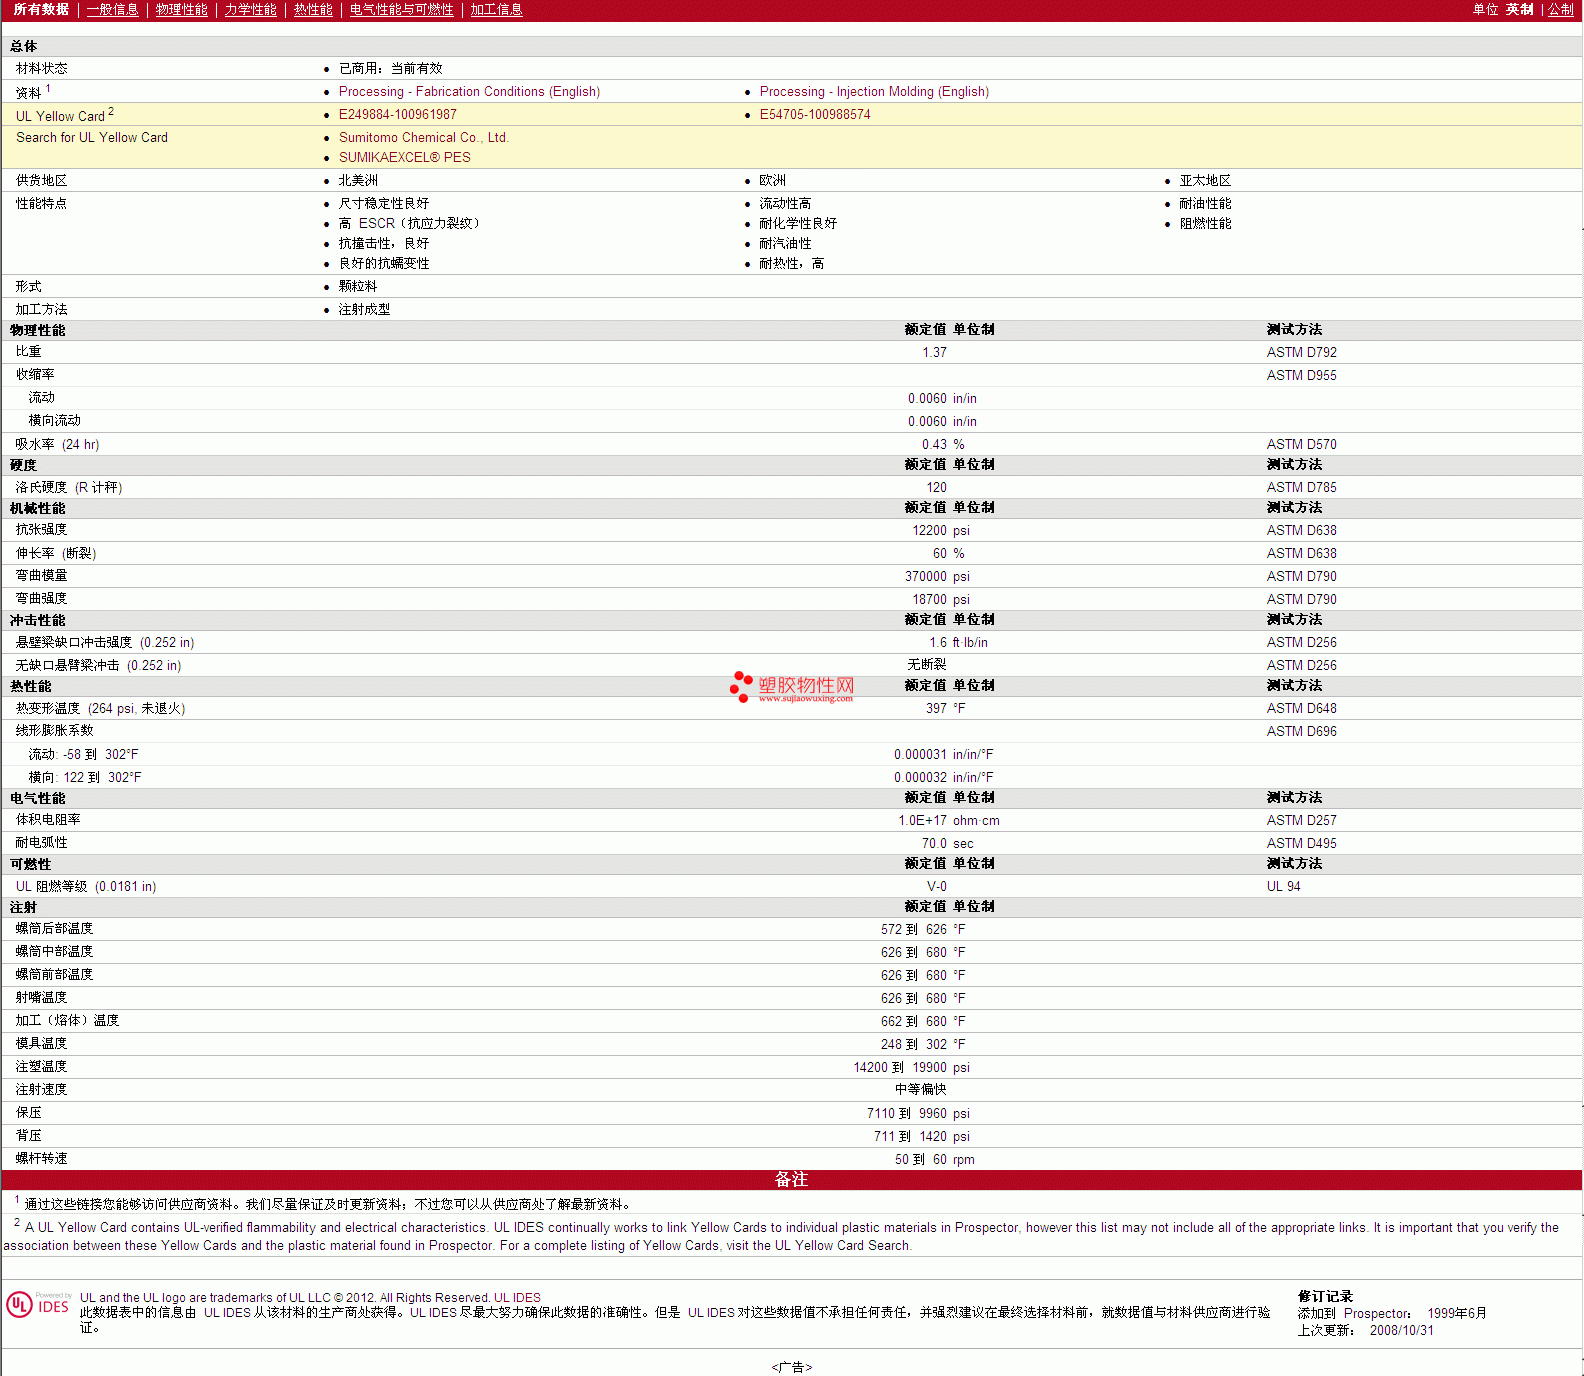Click the 修订记录 heading

tap(1325, 1296)
